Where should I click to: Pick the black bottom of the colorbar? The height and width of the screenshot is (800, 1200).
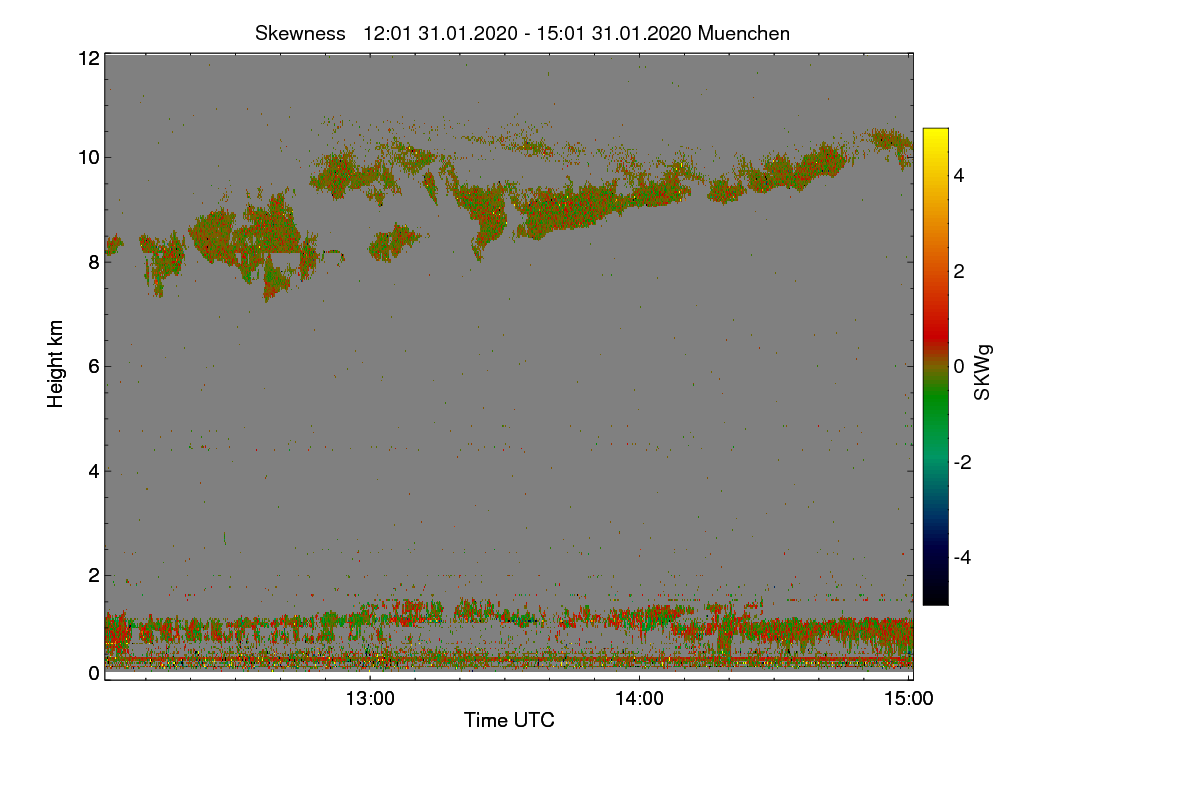tap(935, 596)
